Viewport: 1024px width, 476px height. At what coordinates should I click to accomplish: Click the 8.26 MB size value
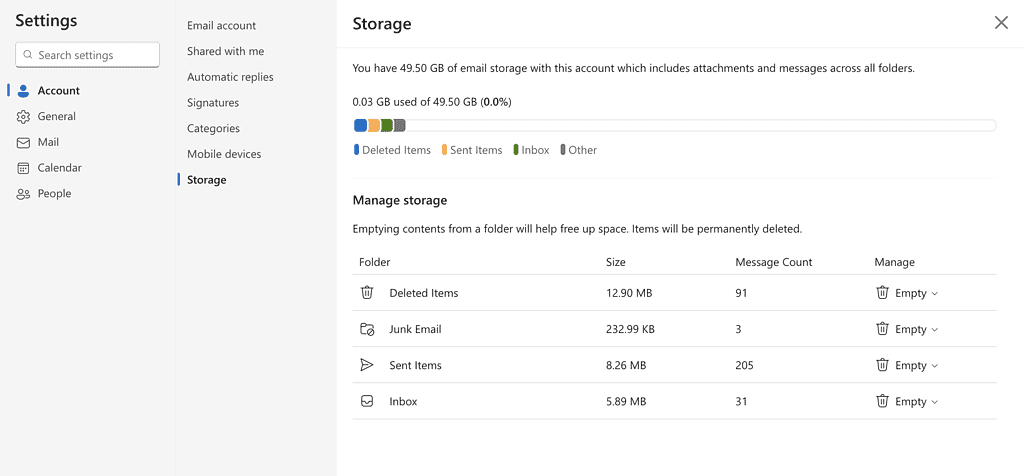tap(626, 365)
